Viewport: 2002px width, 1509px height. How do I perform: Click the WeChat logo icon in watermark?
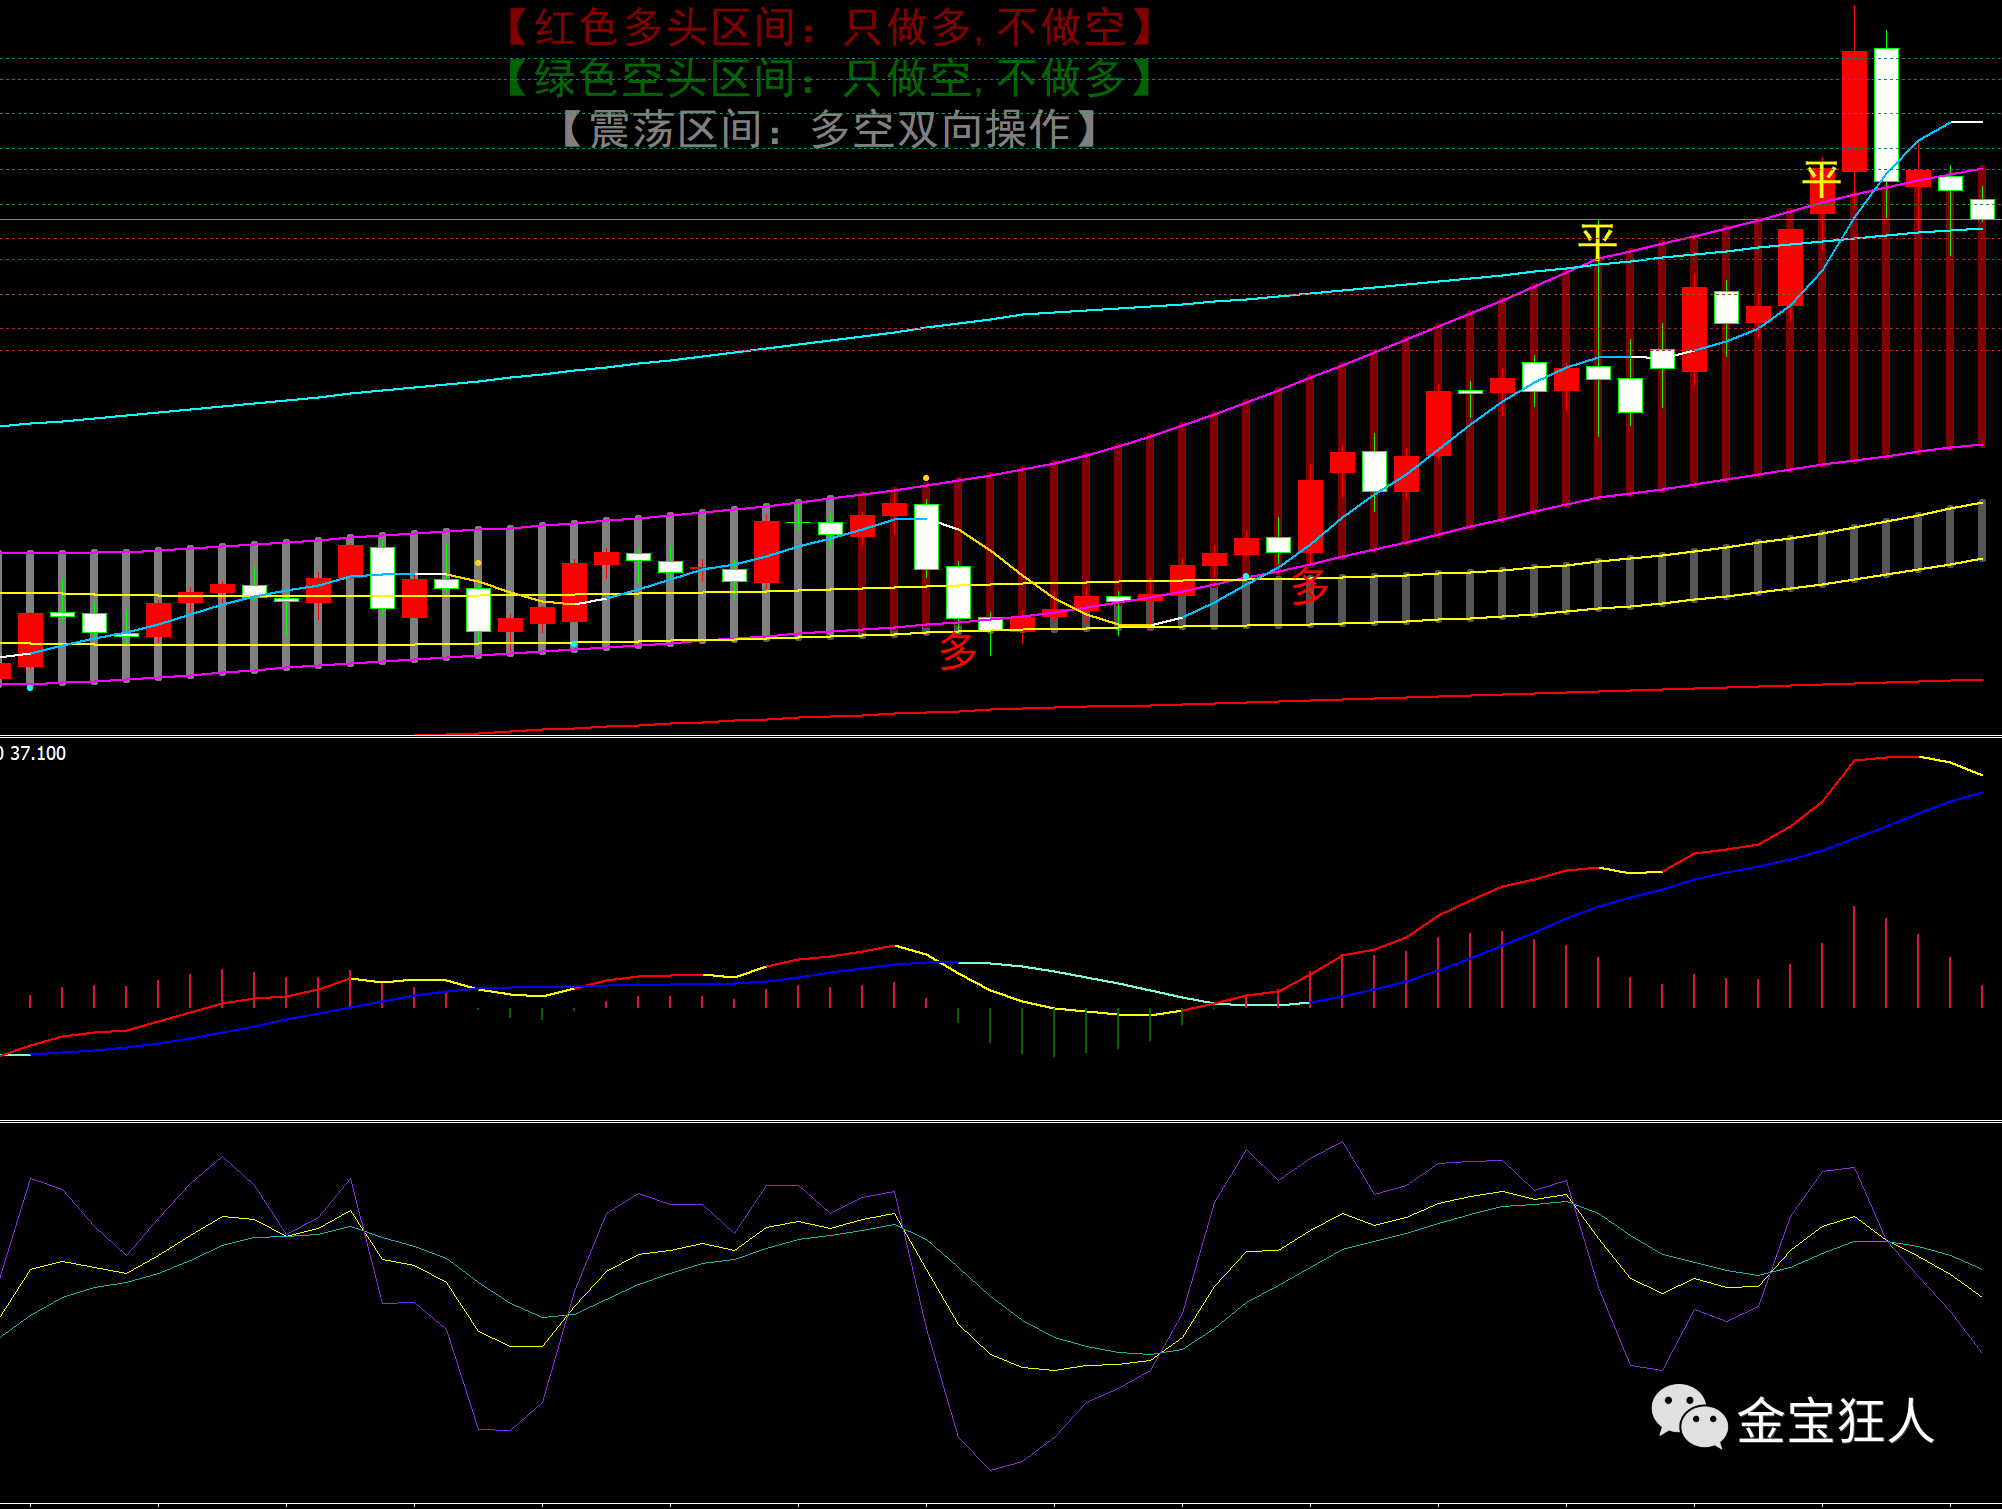(1688, 1416)
